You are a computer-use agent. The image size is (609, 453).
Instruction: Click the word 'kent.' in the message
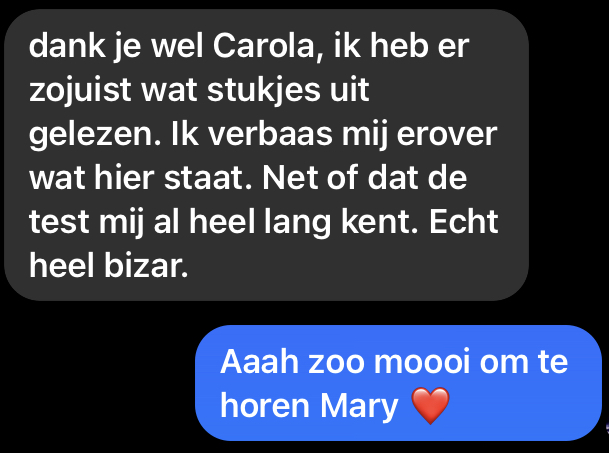(x=380, y=221)
